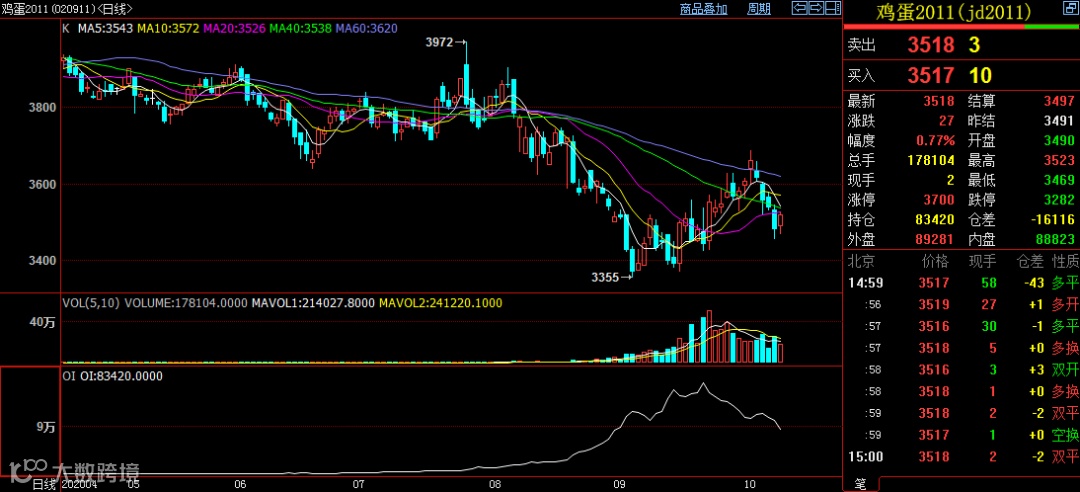
Task: Click the MAVOL2:241220.1000 label
Action: [441, 303]
